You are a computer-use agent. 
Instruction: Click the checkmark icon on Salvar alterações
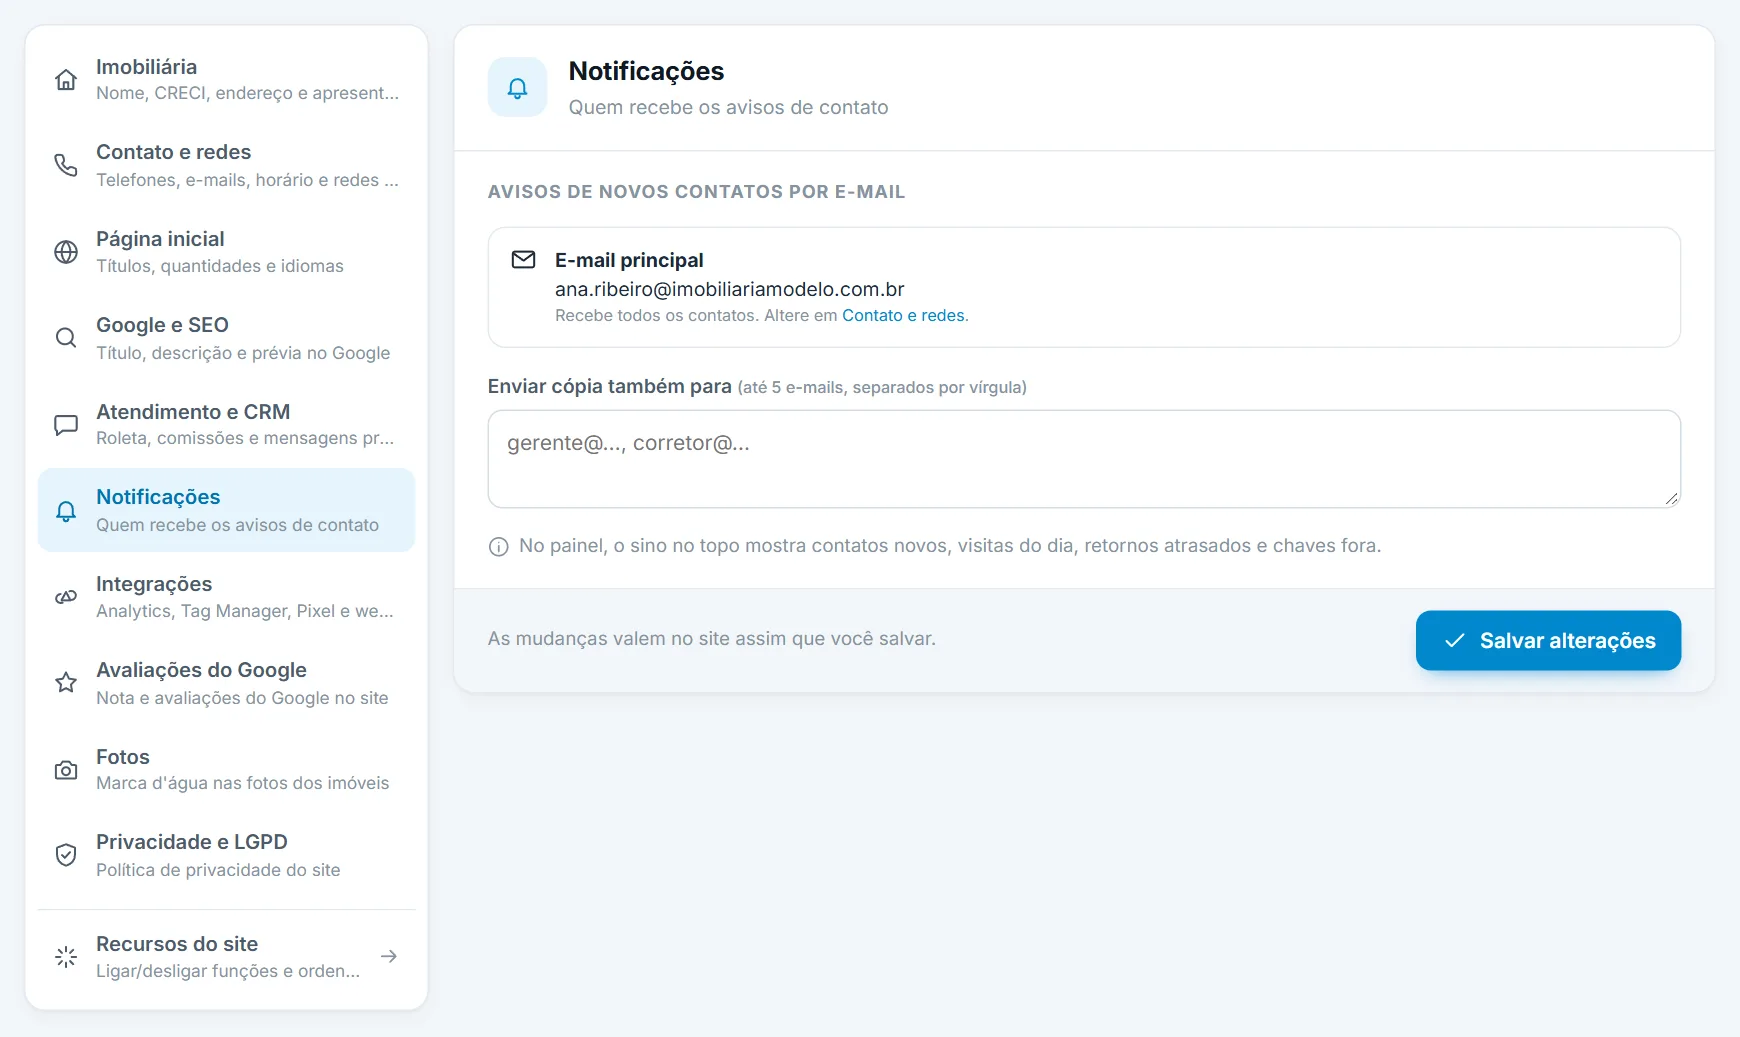[1455, 641]
